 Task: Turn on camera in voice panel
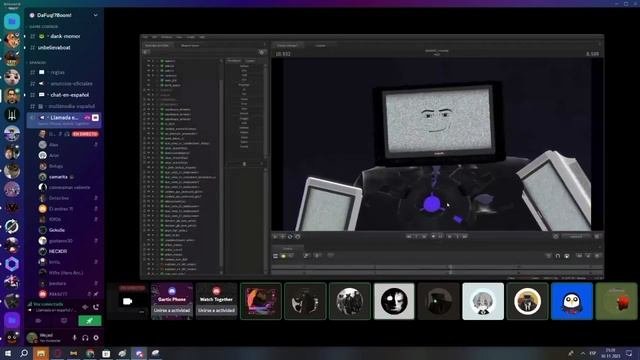click(x=38, y=321)
